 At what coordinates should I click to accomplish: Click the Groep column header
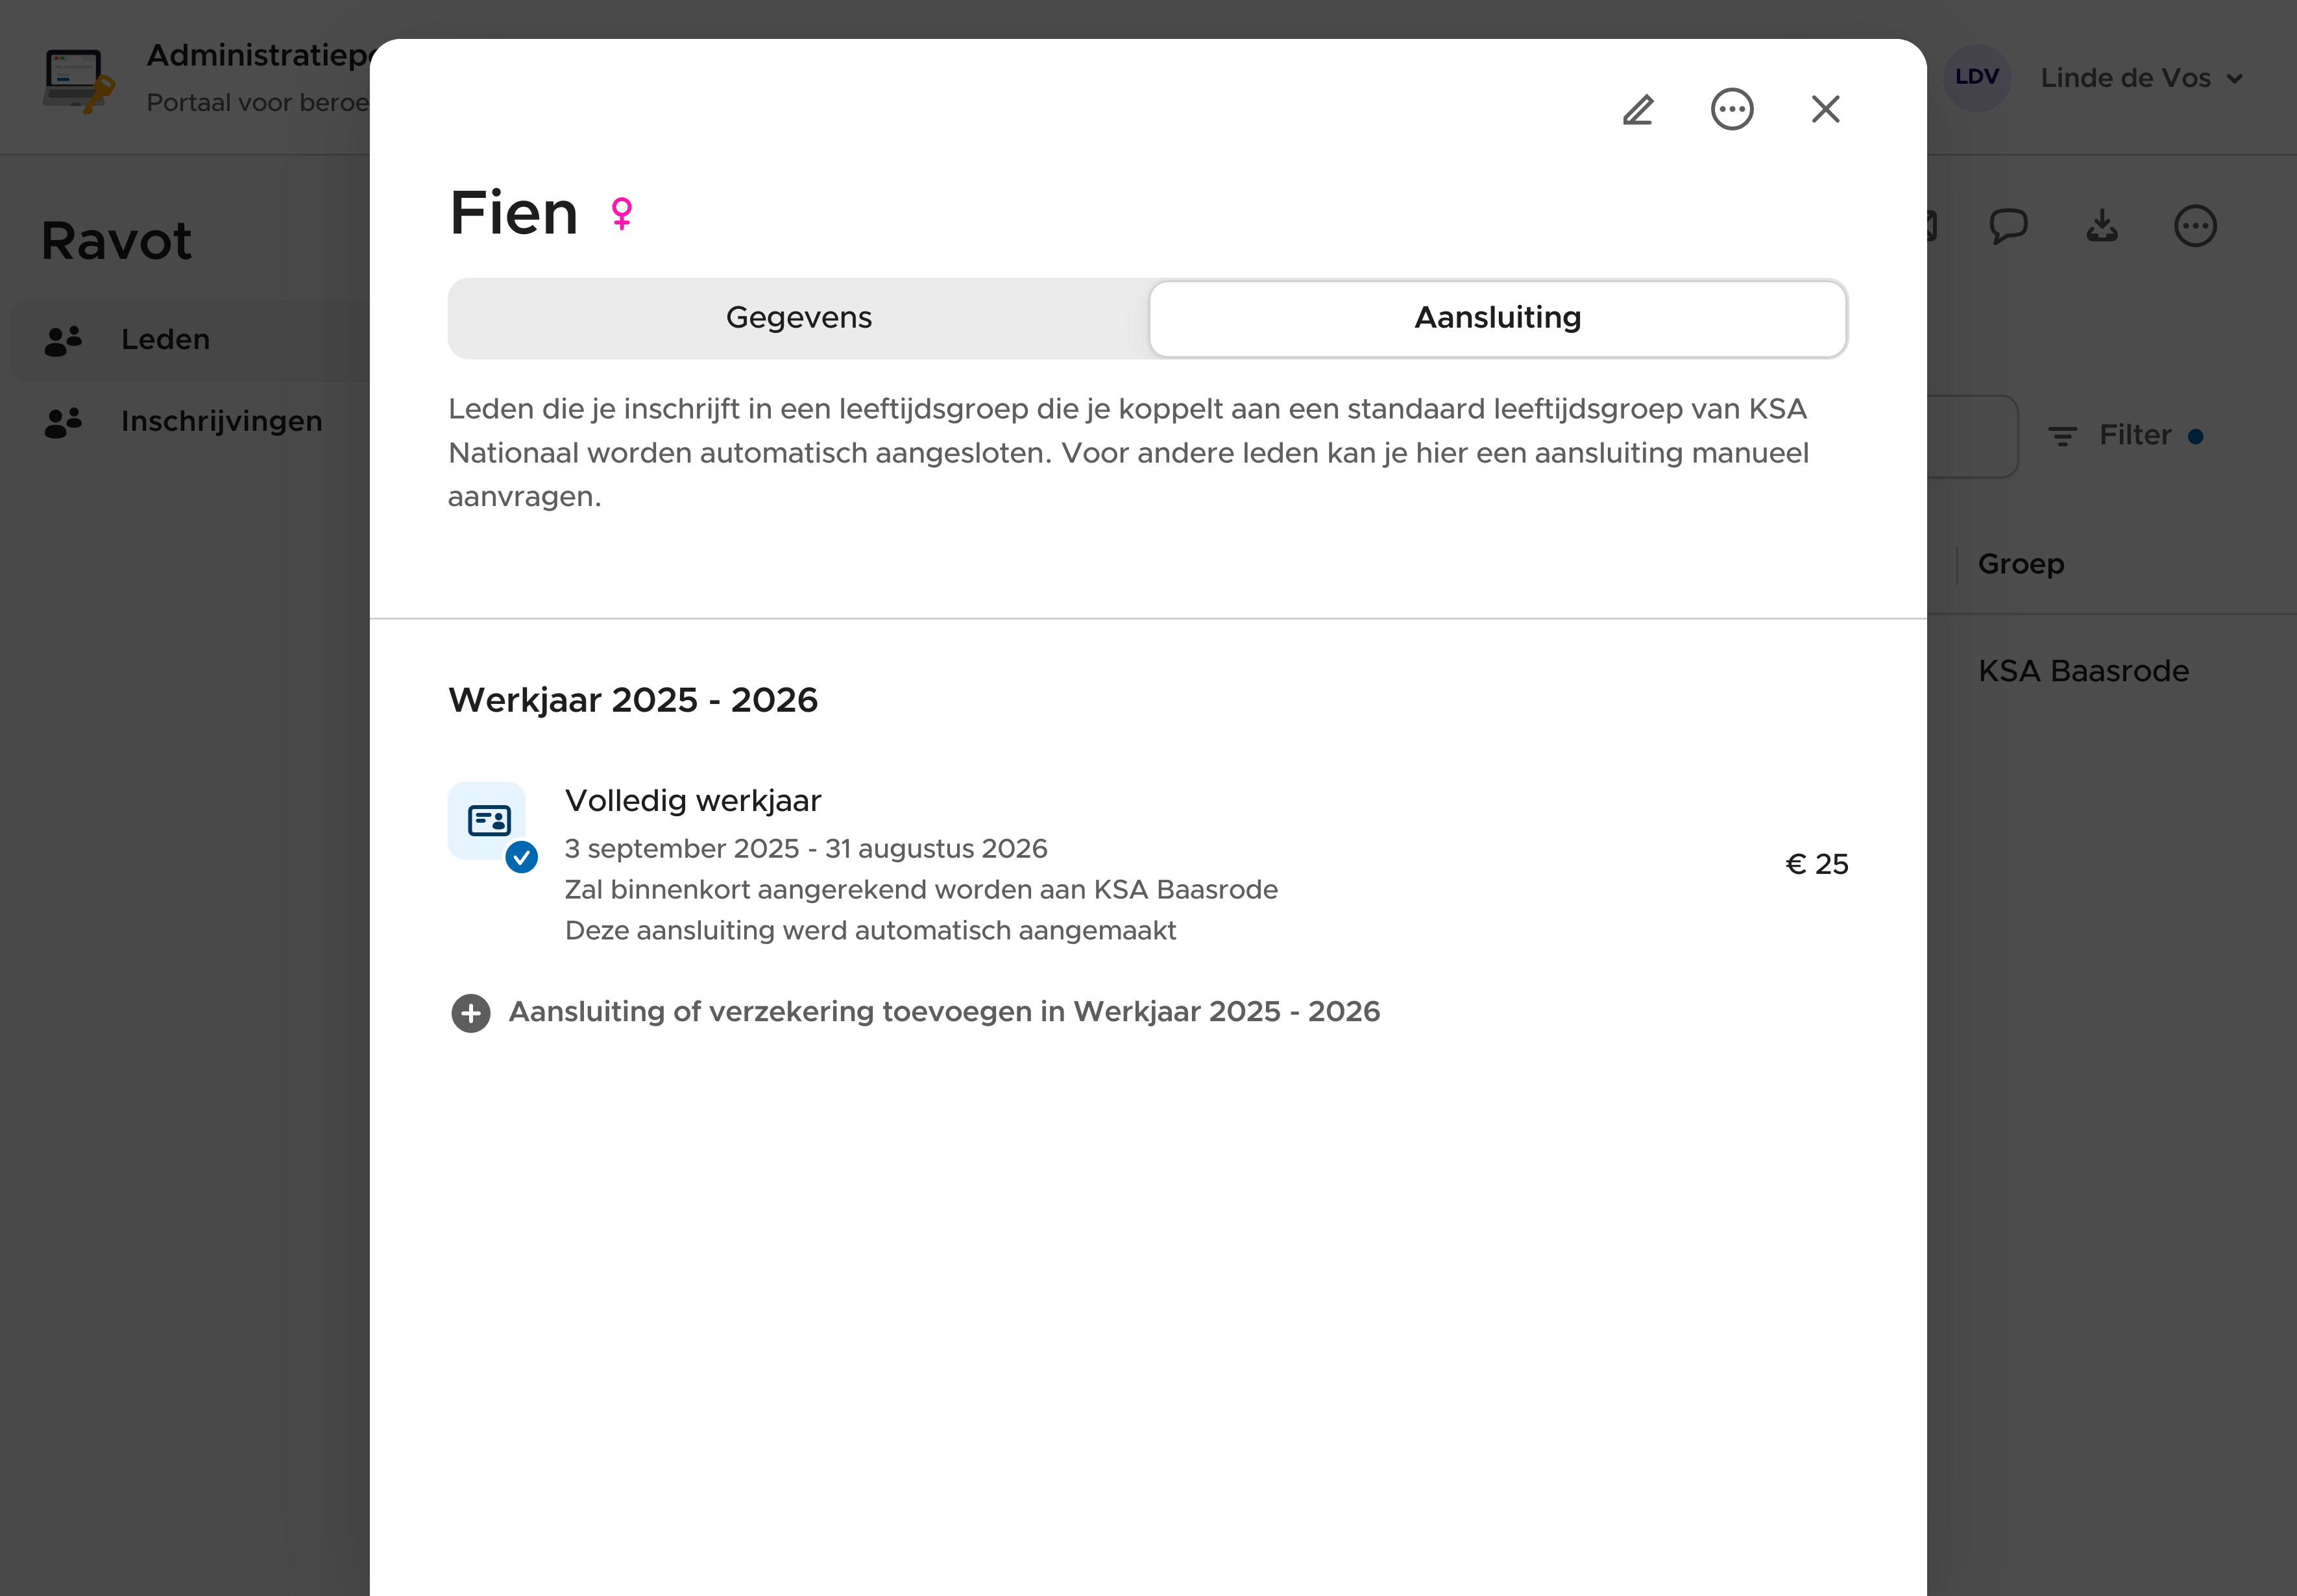tap(2020, 564)
